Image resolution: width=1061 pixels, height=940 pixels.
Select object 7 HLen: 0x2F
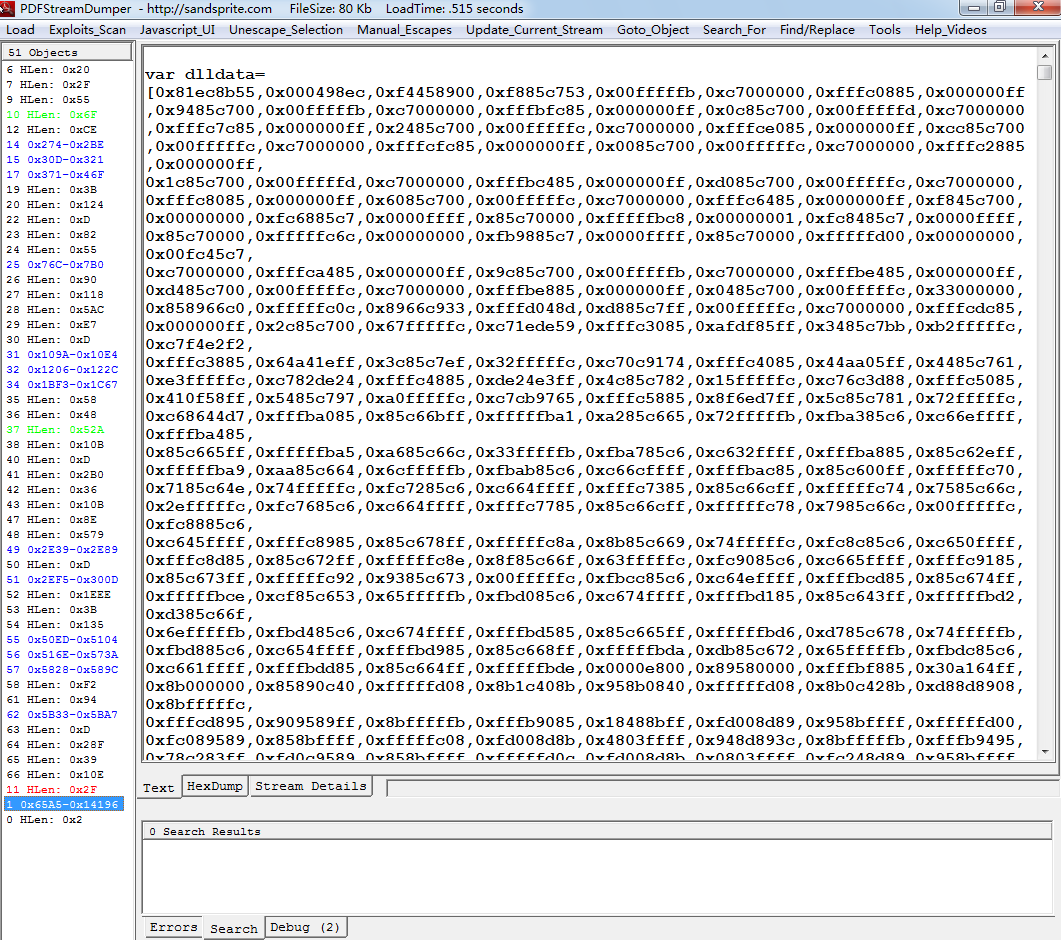pyautogui.click(x=47, y=85)
